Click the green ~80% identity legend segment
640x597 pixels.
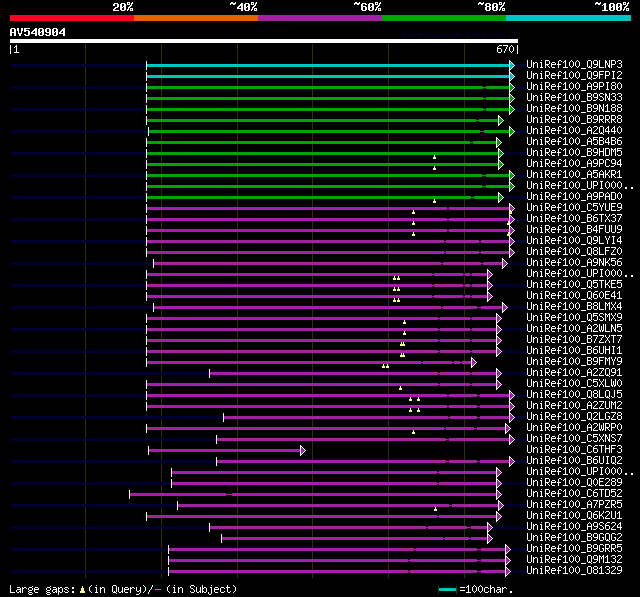tap(444, 18)
